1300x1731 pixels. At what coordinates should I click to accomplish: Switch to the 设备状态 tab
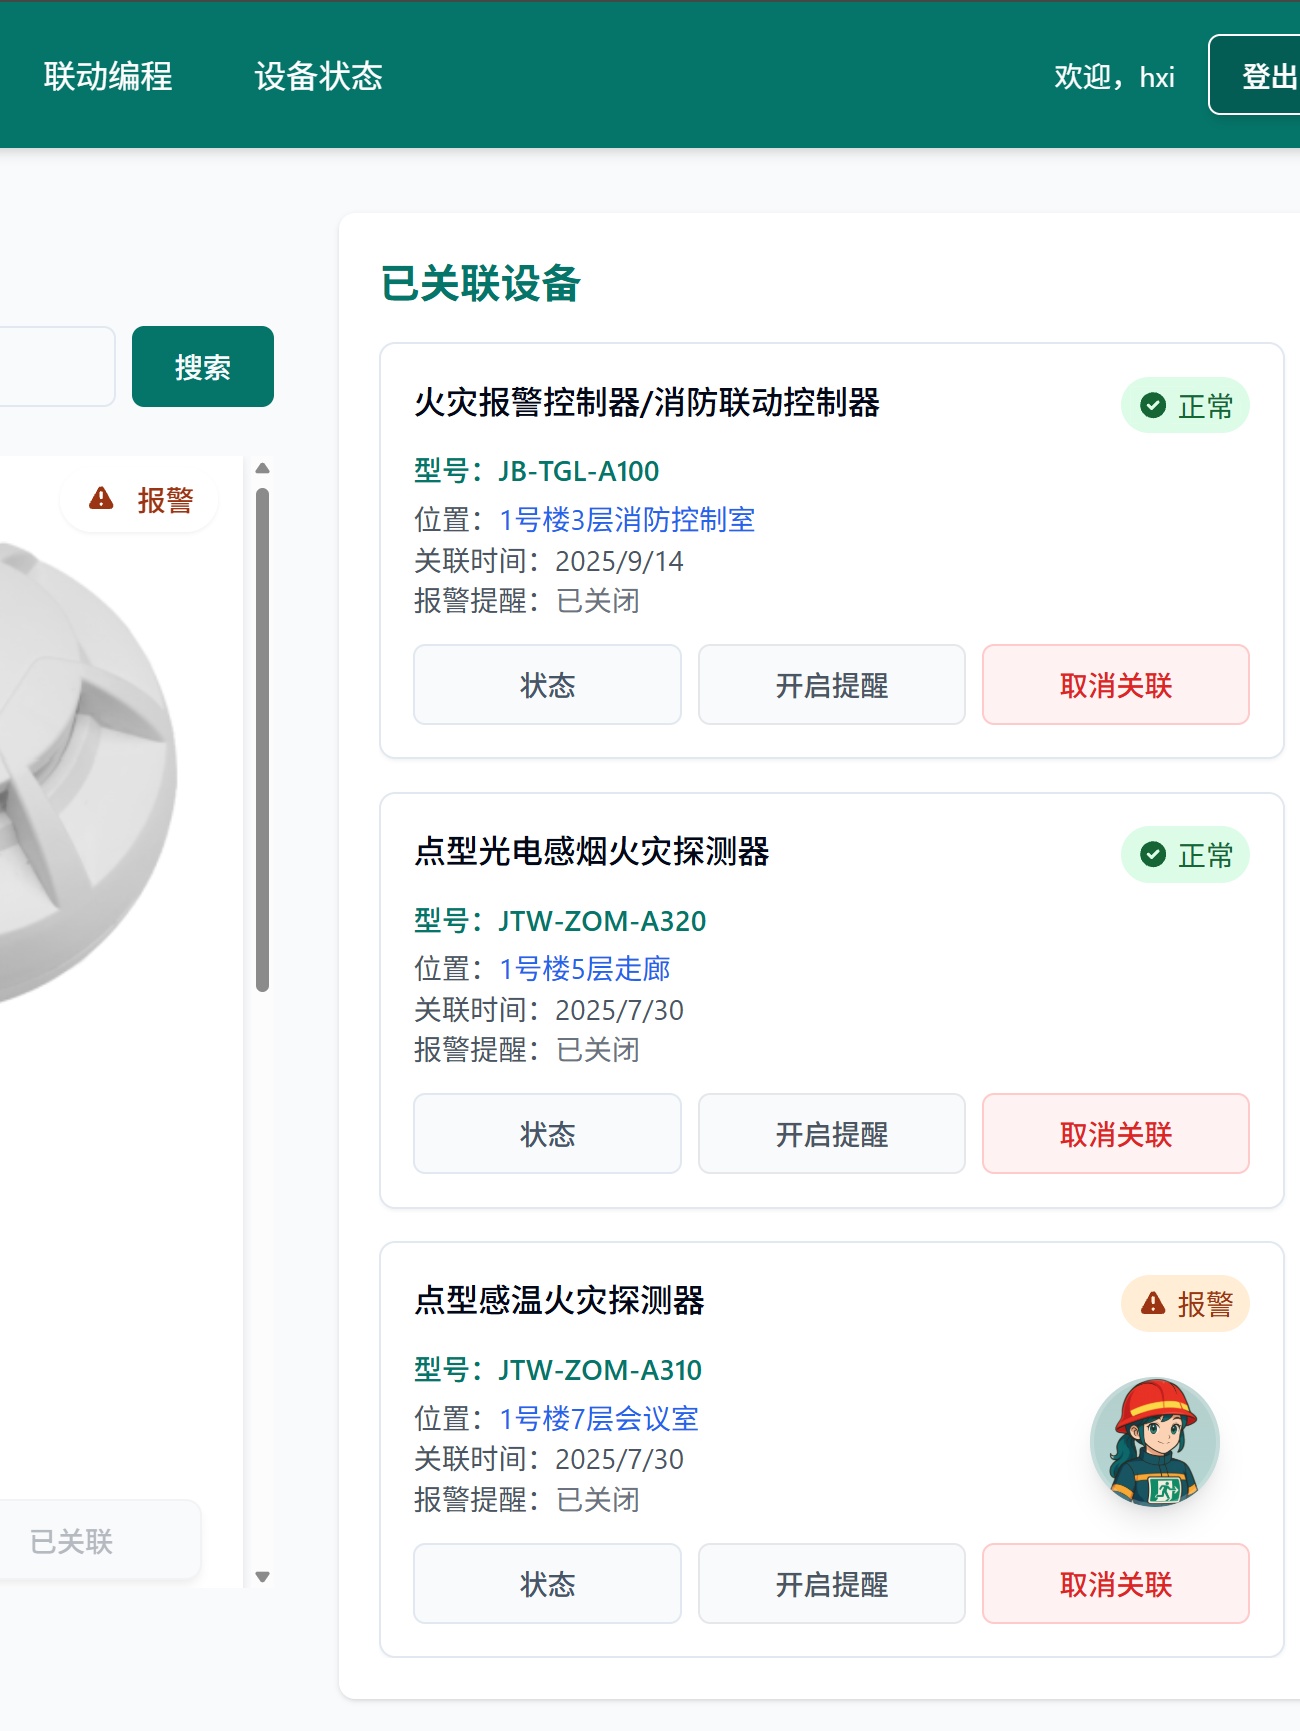click(x=318, y=76)
